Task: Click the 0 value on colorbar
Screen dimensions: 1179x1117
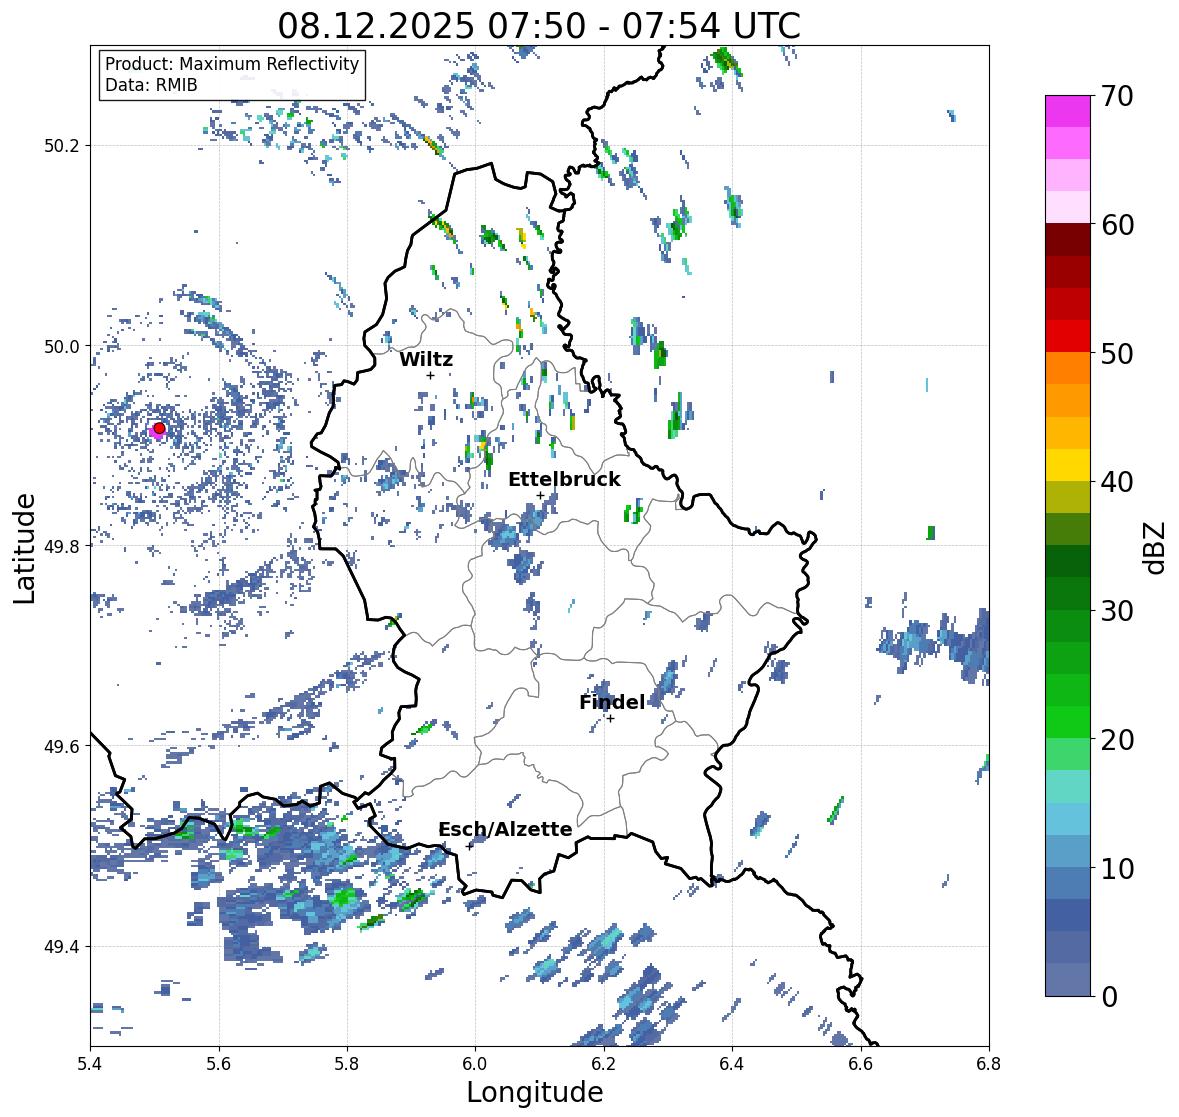Action: 1109,996
